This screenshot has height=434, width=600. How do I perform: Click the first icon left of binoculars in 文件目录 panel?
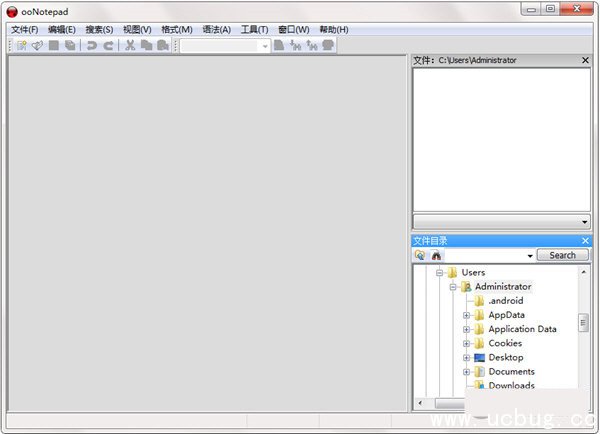420,255
